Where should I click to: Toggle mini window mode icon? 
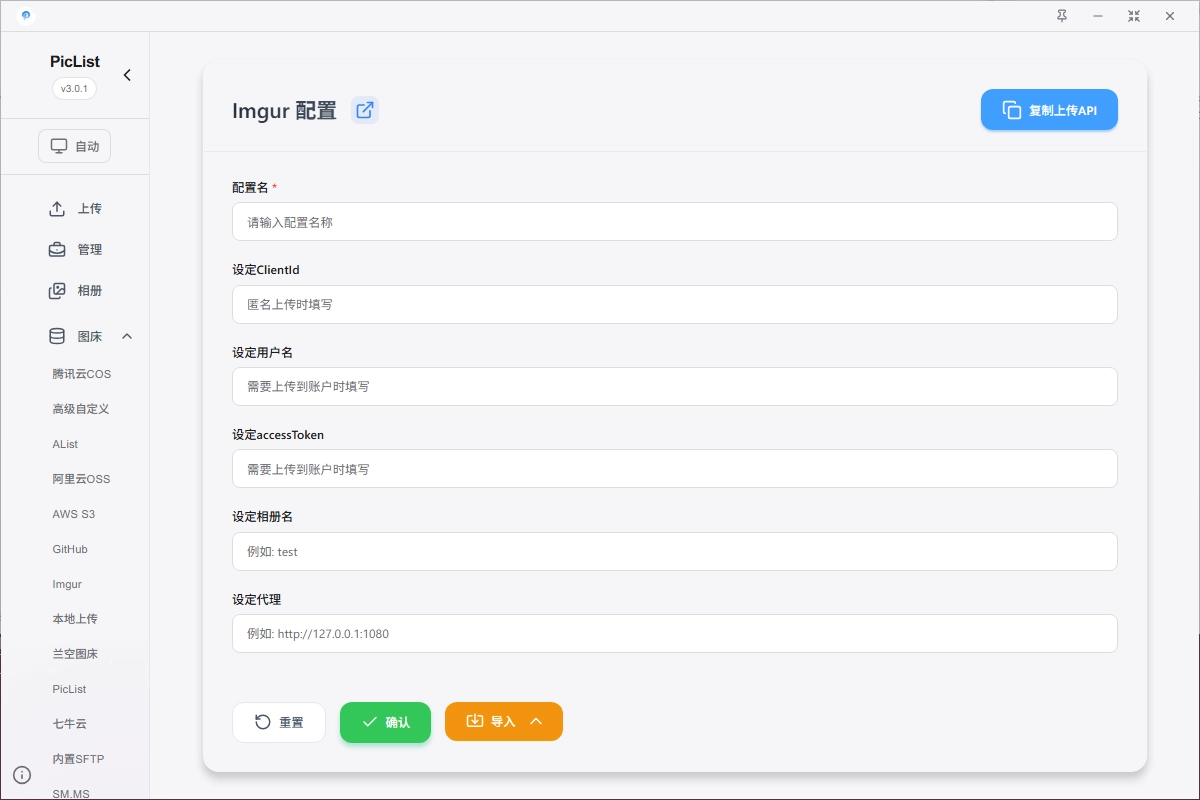point(1133,16)
